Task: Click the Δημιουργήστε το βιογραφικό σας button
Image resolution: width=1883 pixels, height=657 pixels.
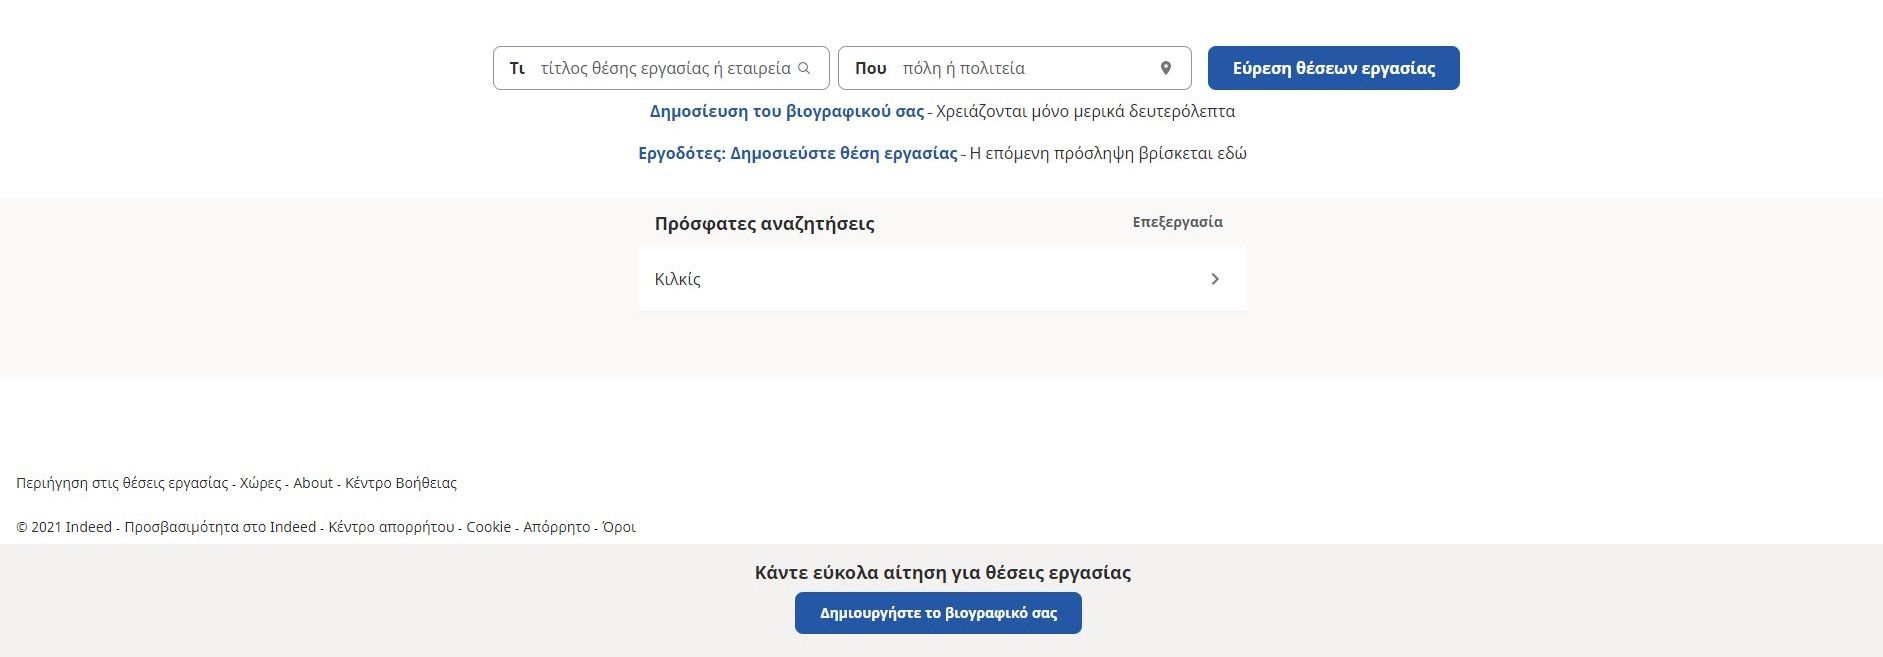Action: [938, 613]
